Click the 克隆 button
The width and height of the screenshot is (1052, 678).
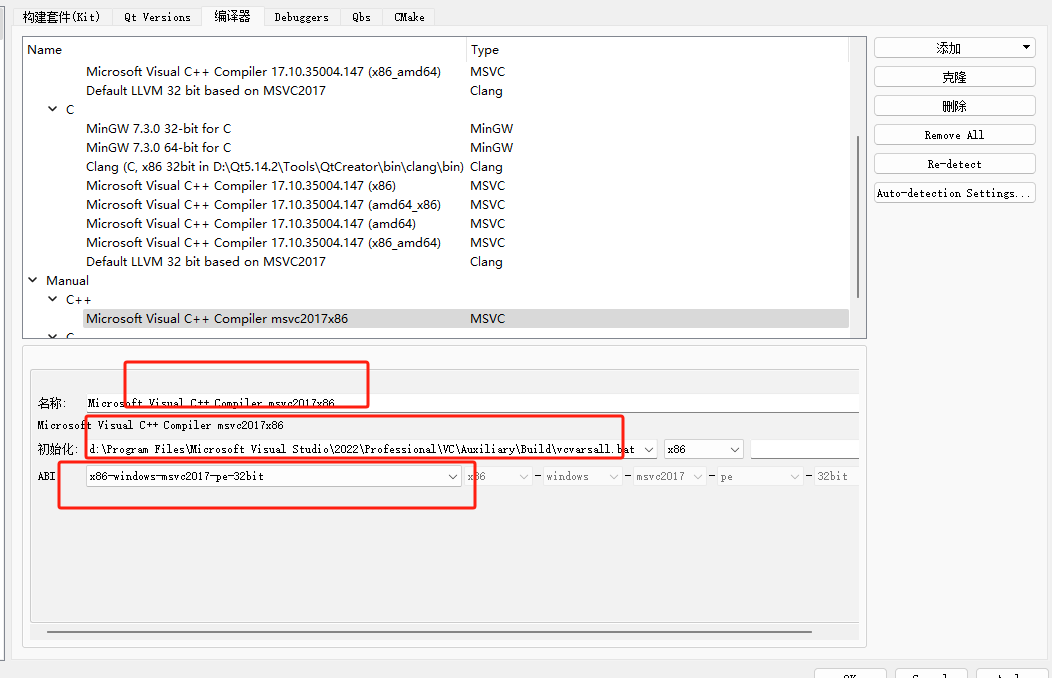(x=954, y=77)
